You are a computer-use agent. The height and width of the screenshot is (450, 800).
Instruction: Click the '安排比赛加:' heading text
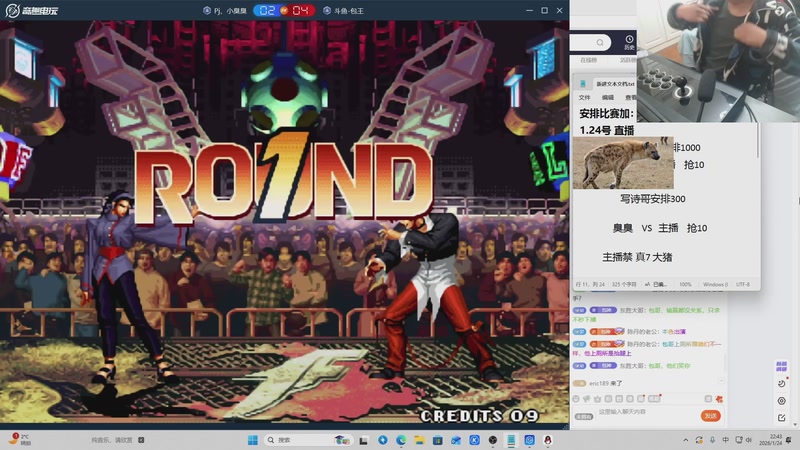607,114
